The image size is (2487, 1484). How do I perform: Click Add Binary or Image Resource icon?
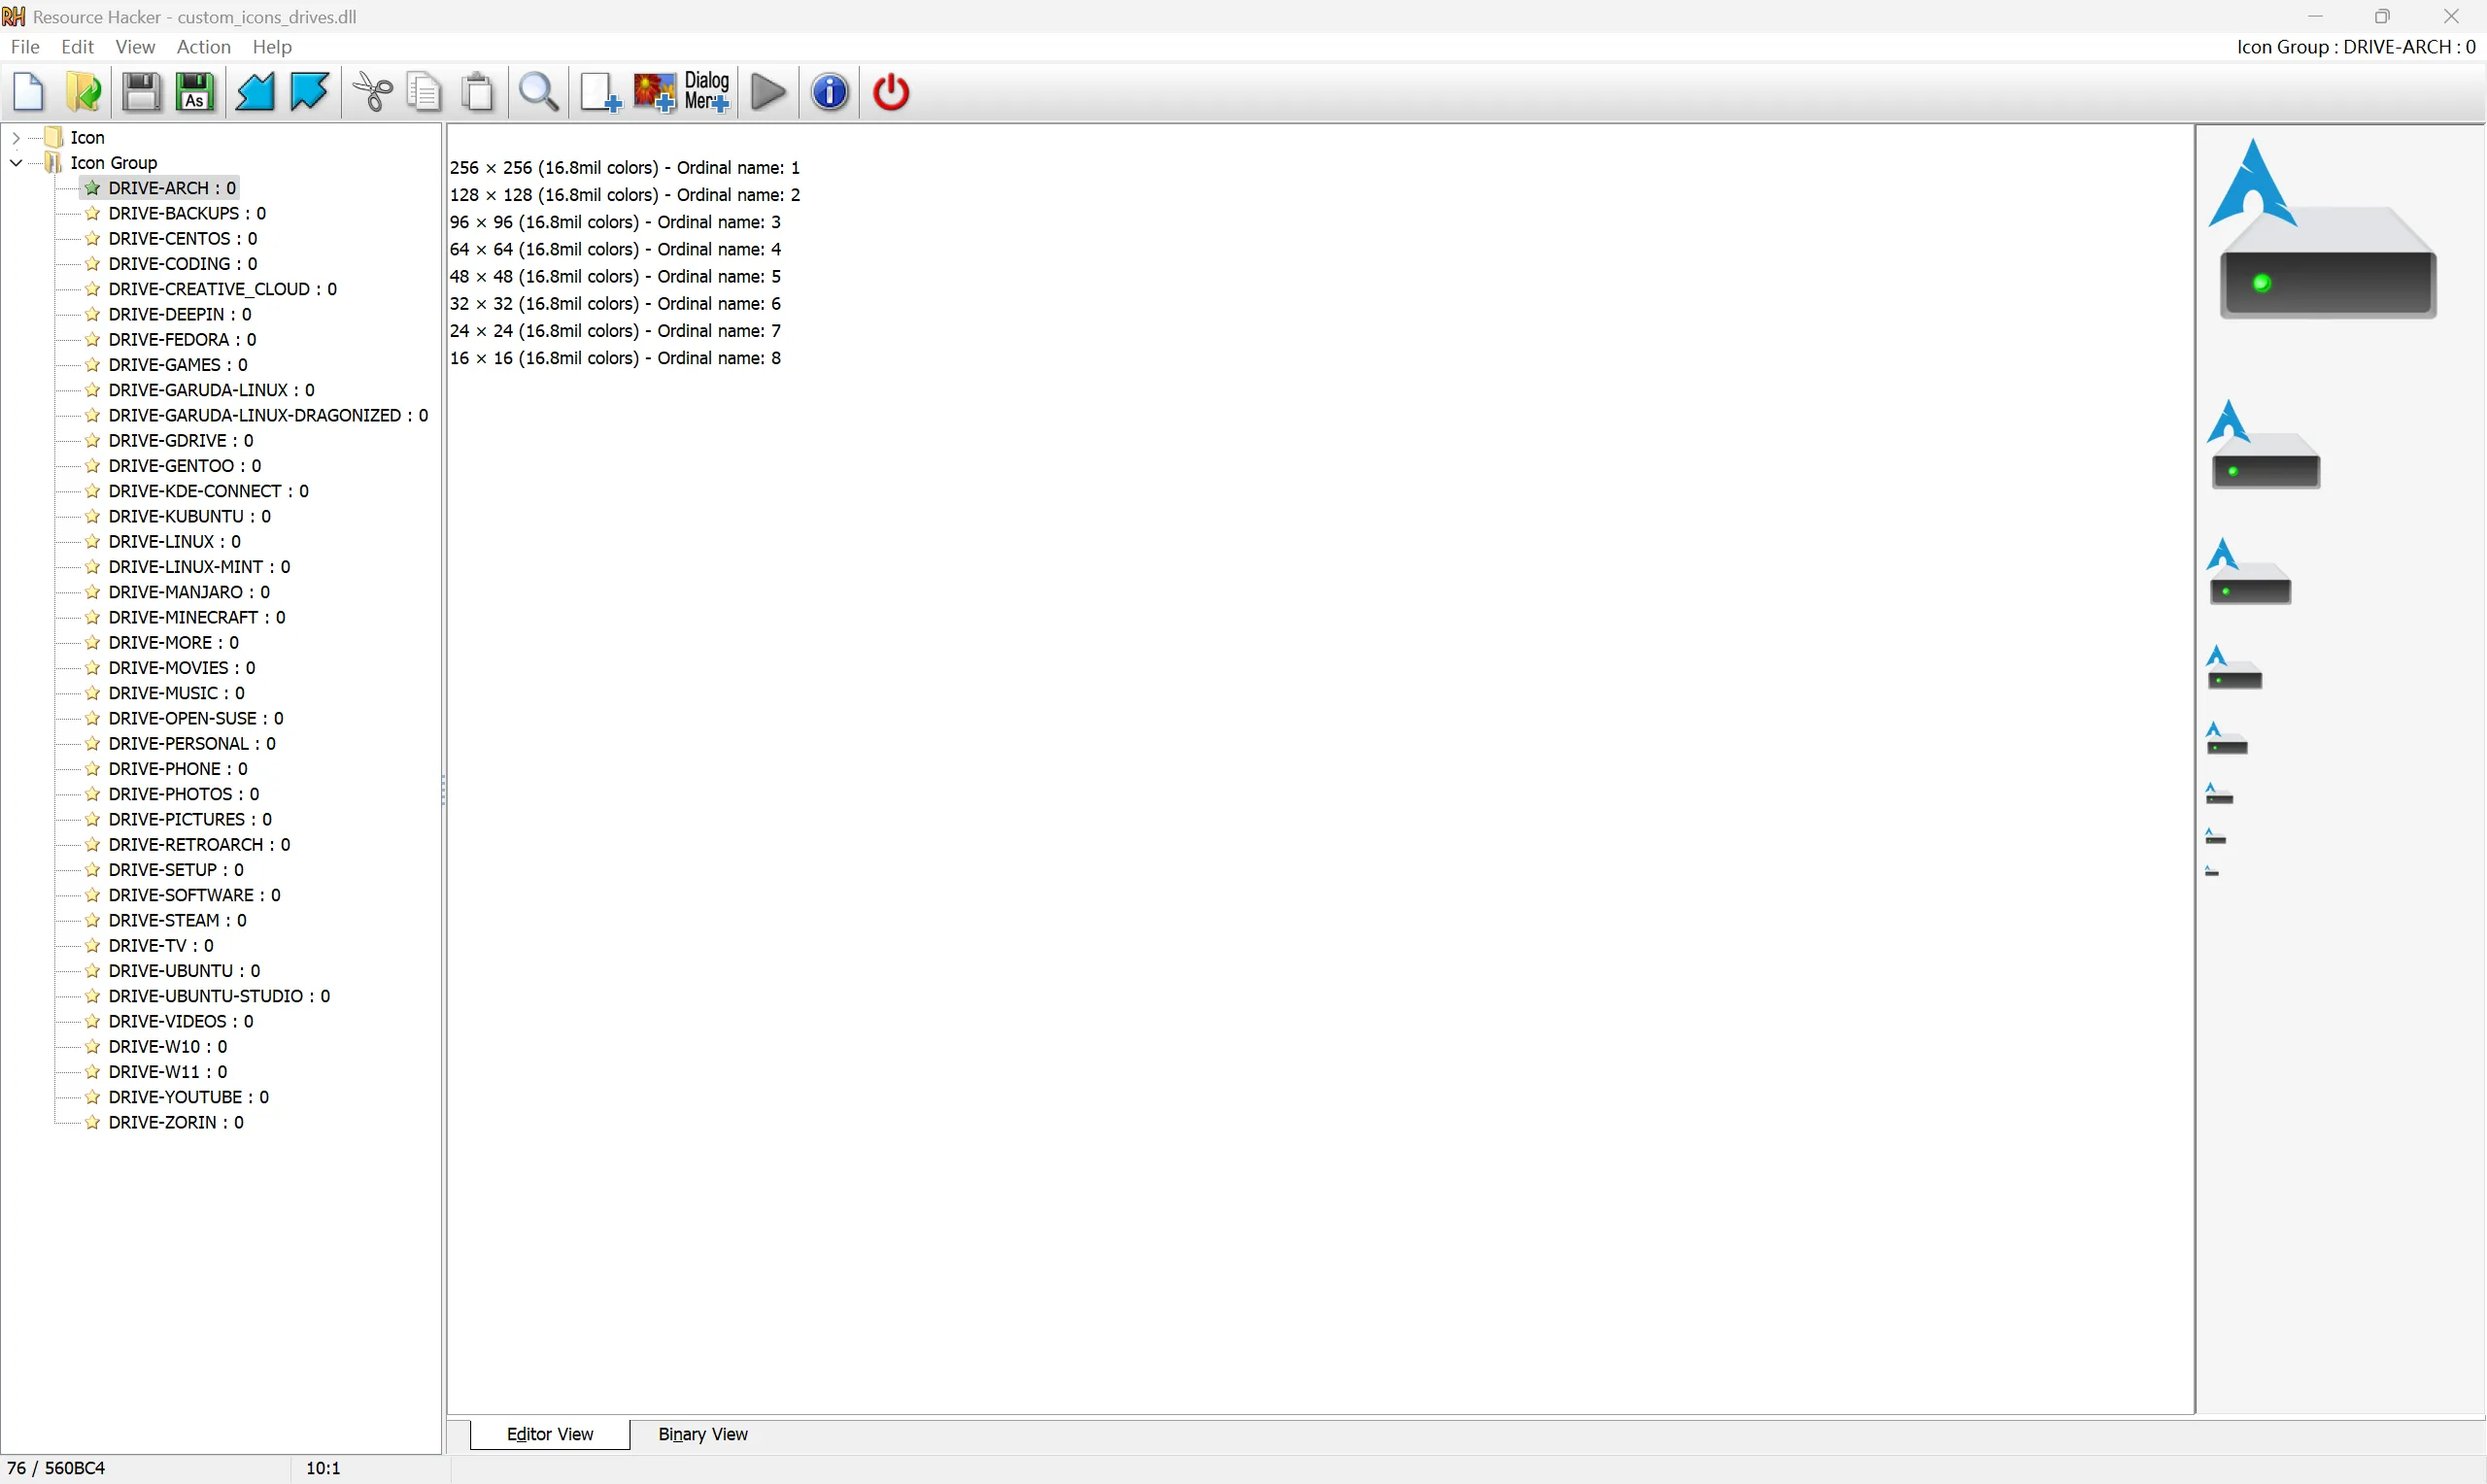(655, 92)
